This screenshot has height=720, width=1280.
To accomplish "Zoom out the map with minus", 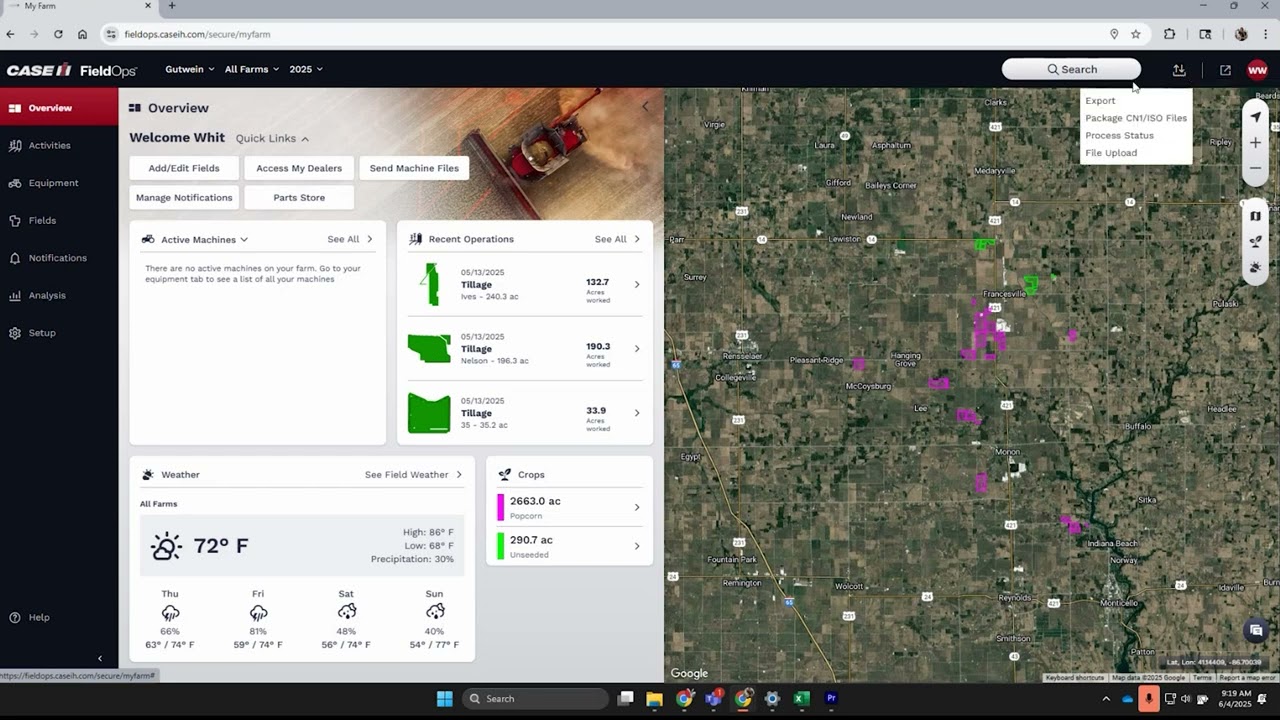I will click(x=1256, y=168).
